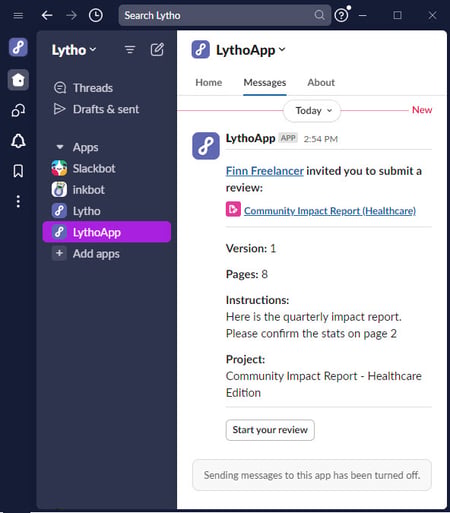The image size is (450, 513).
Task: Click the 'Version: 1' text
Action: tap(251, 248)
